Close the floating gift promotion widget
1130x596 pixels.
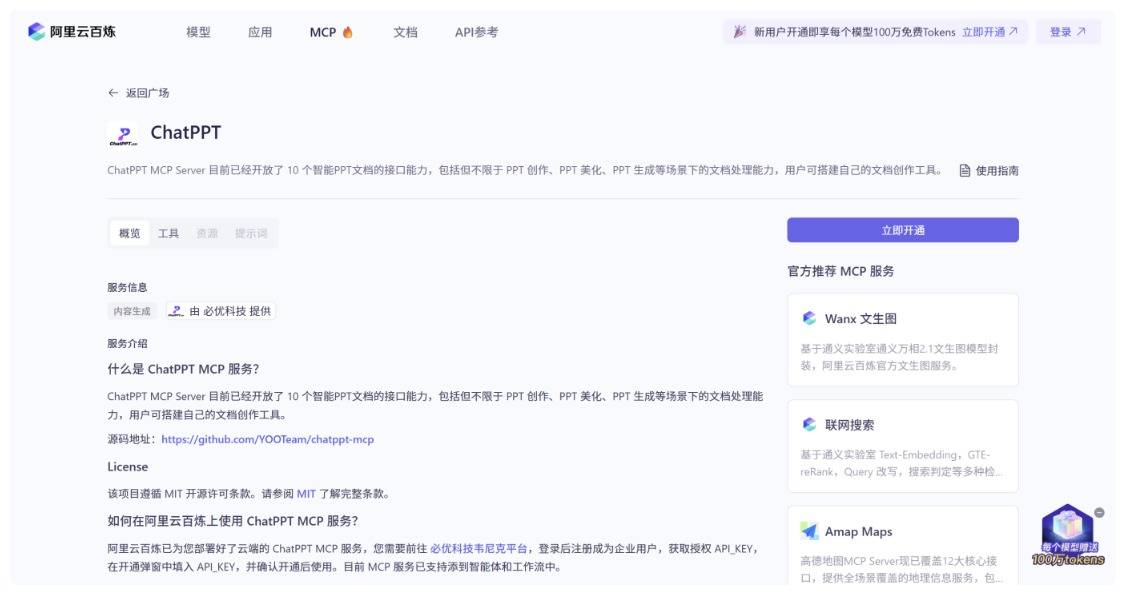[x=1099, y=512]
